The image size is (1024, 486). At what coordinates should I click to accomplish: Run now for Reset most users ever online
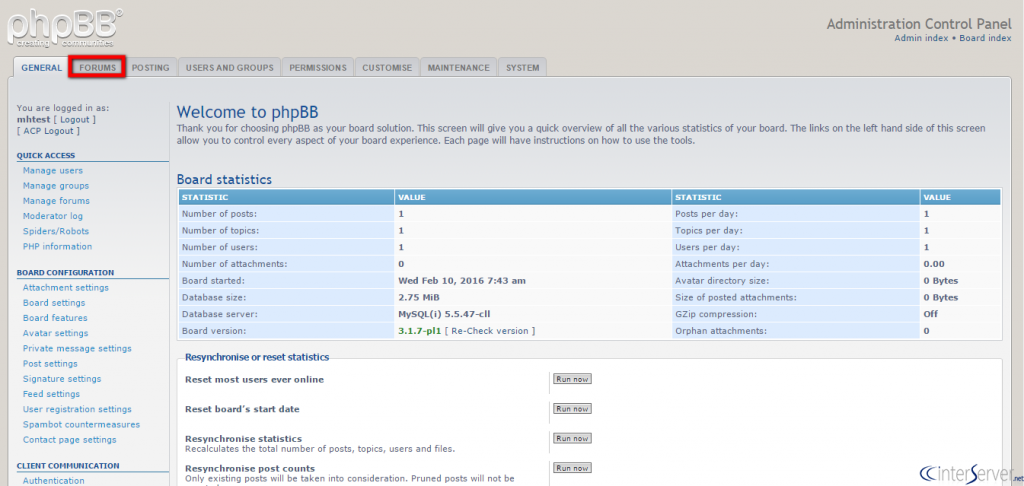(572, 379)
